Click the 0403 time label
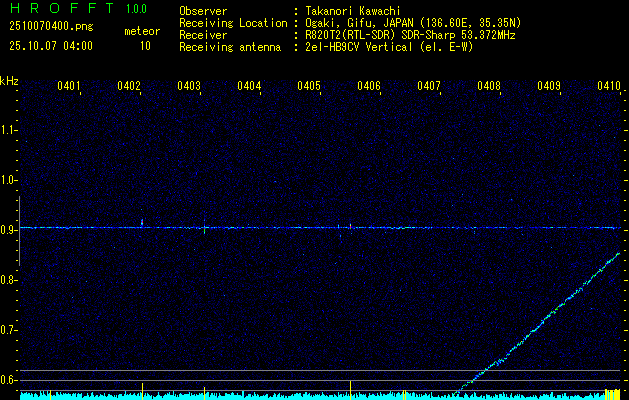 189,85
